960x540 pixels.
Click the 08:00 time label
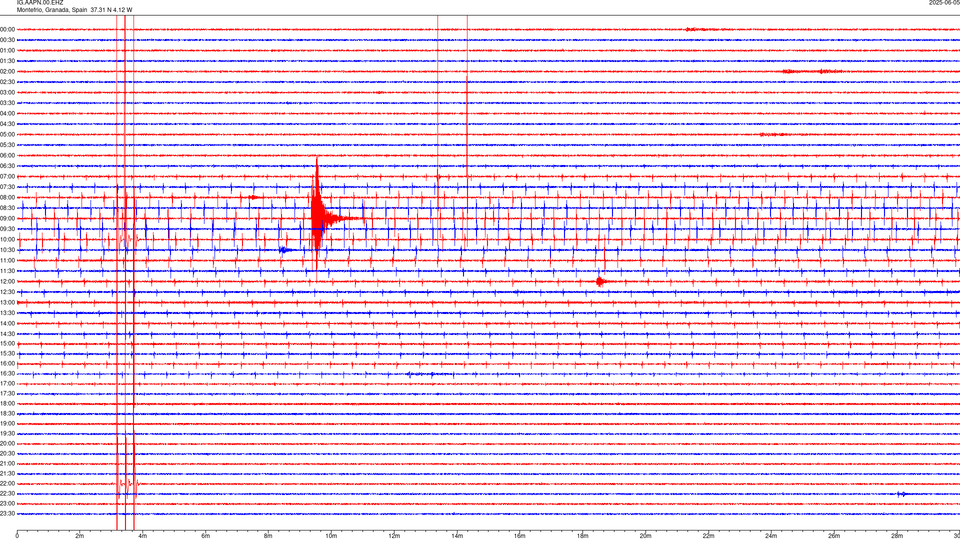[7, 198]
